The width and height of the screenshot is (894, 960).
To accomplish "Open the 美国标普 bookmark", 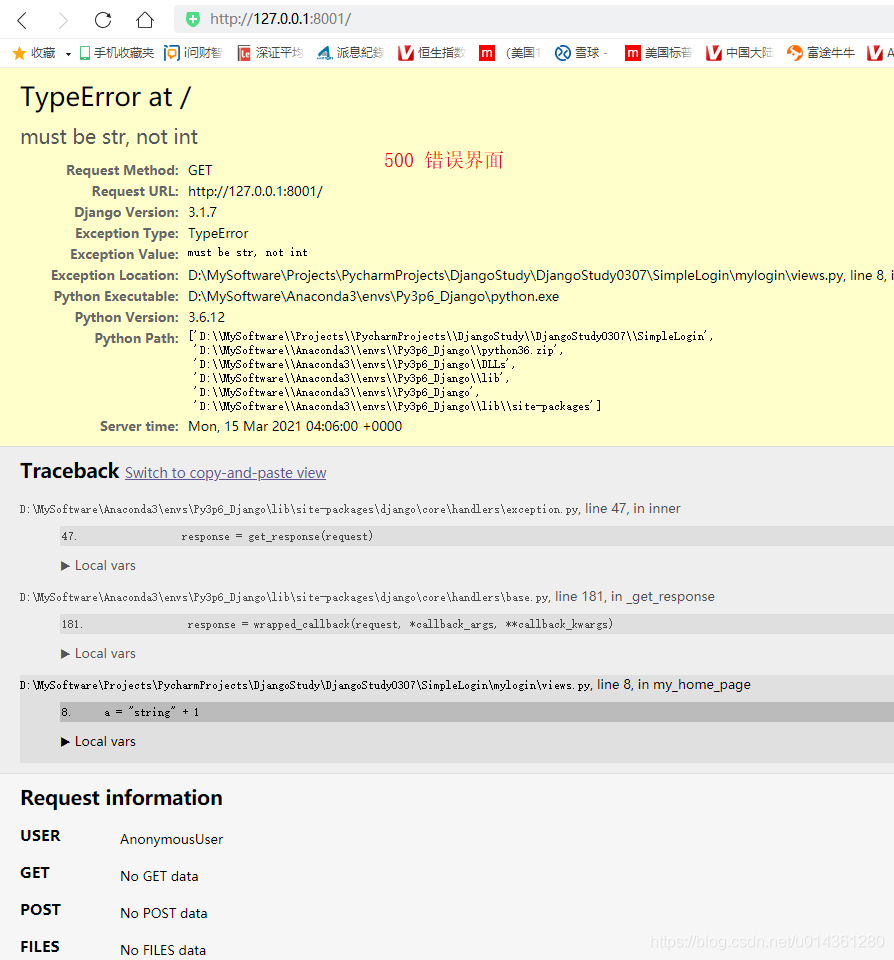I will coord(658,53).
